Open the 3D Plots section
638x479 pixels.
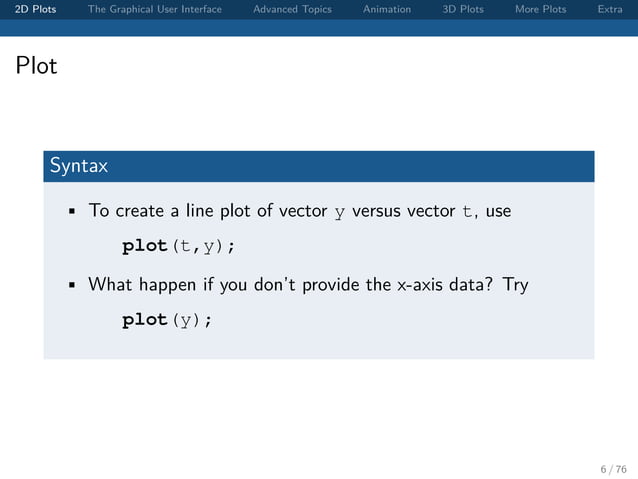coord(463,9)
